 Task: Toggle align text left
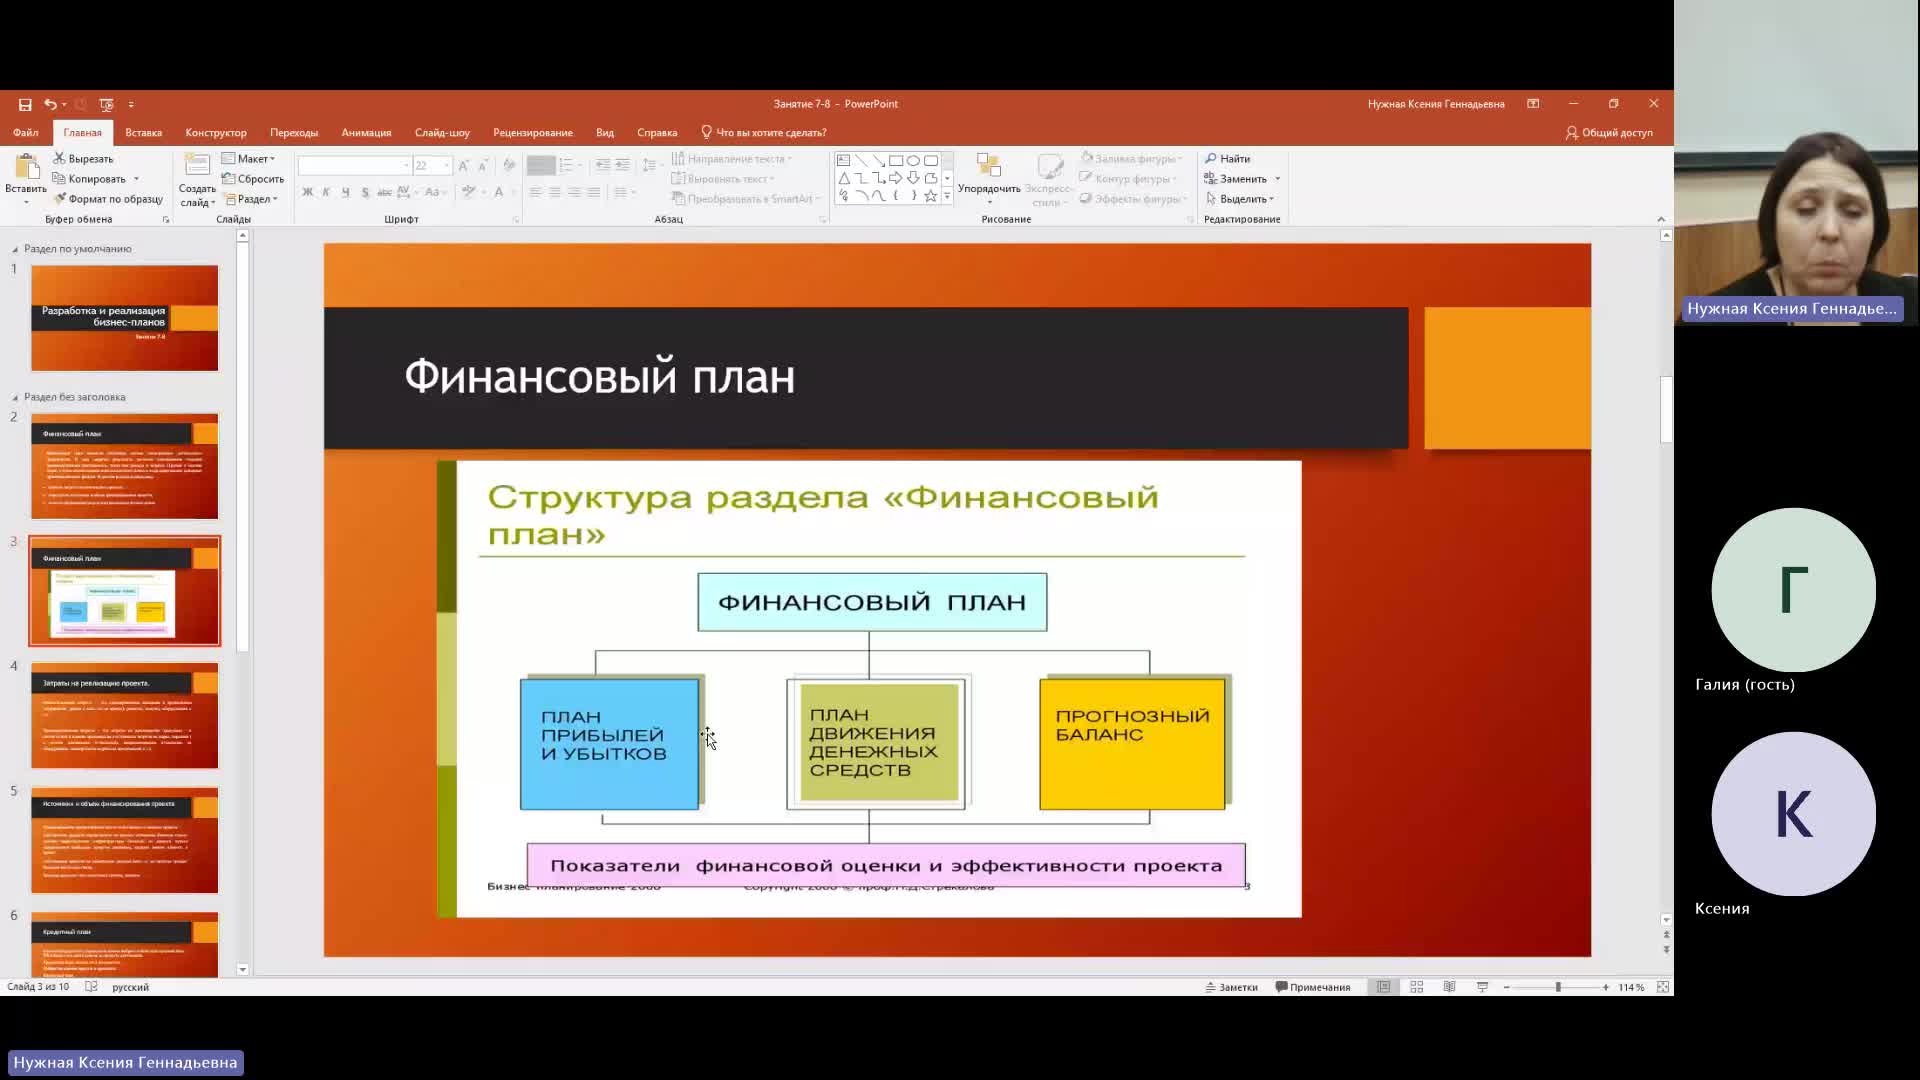535,192
